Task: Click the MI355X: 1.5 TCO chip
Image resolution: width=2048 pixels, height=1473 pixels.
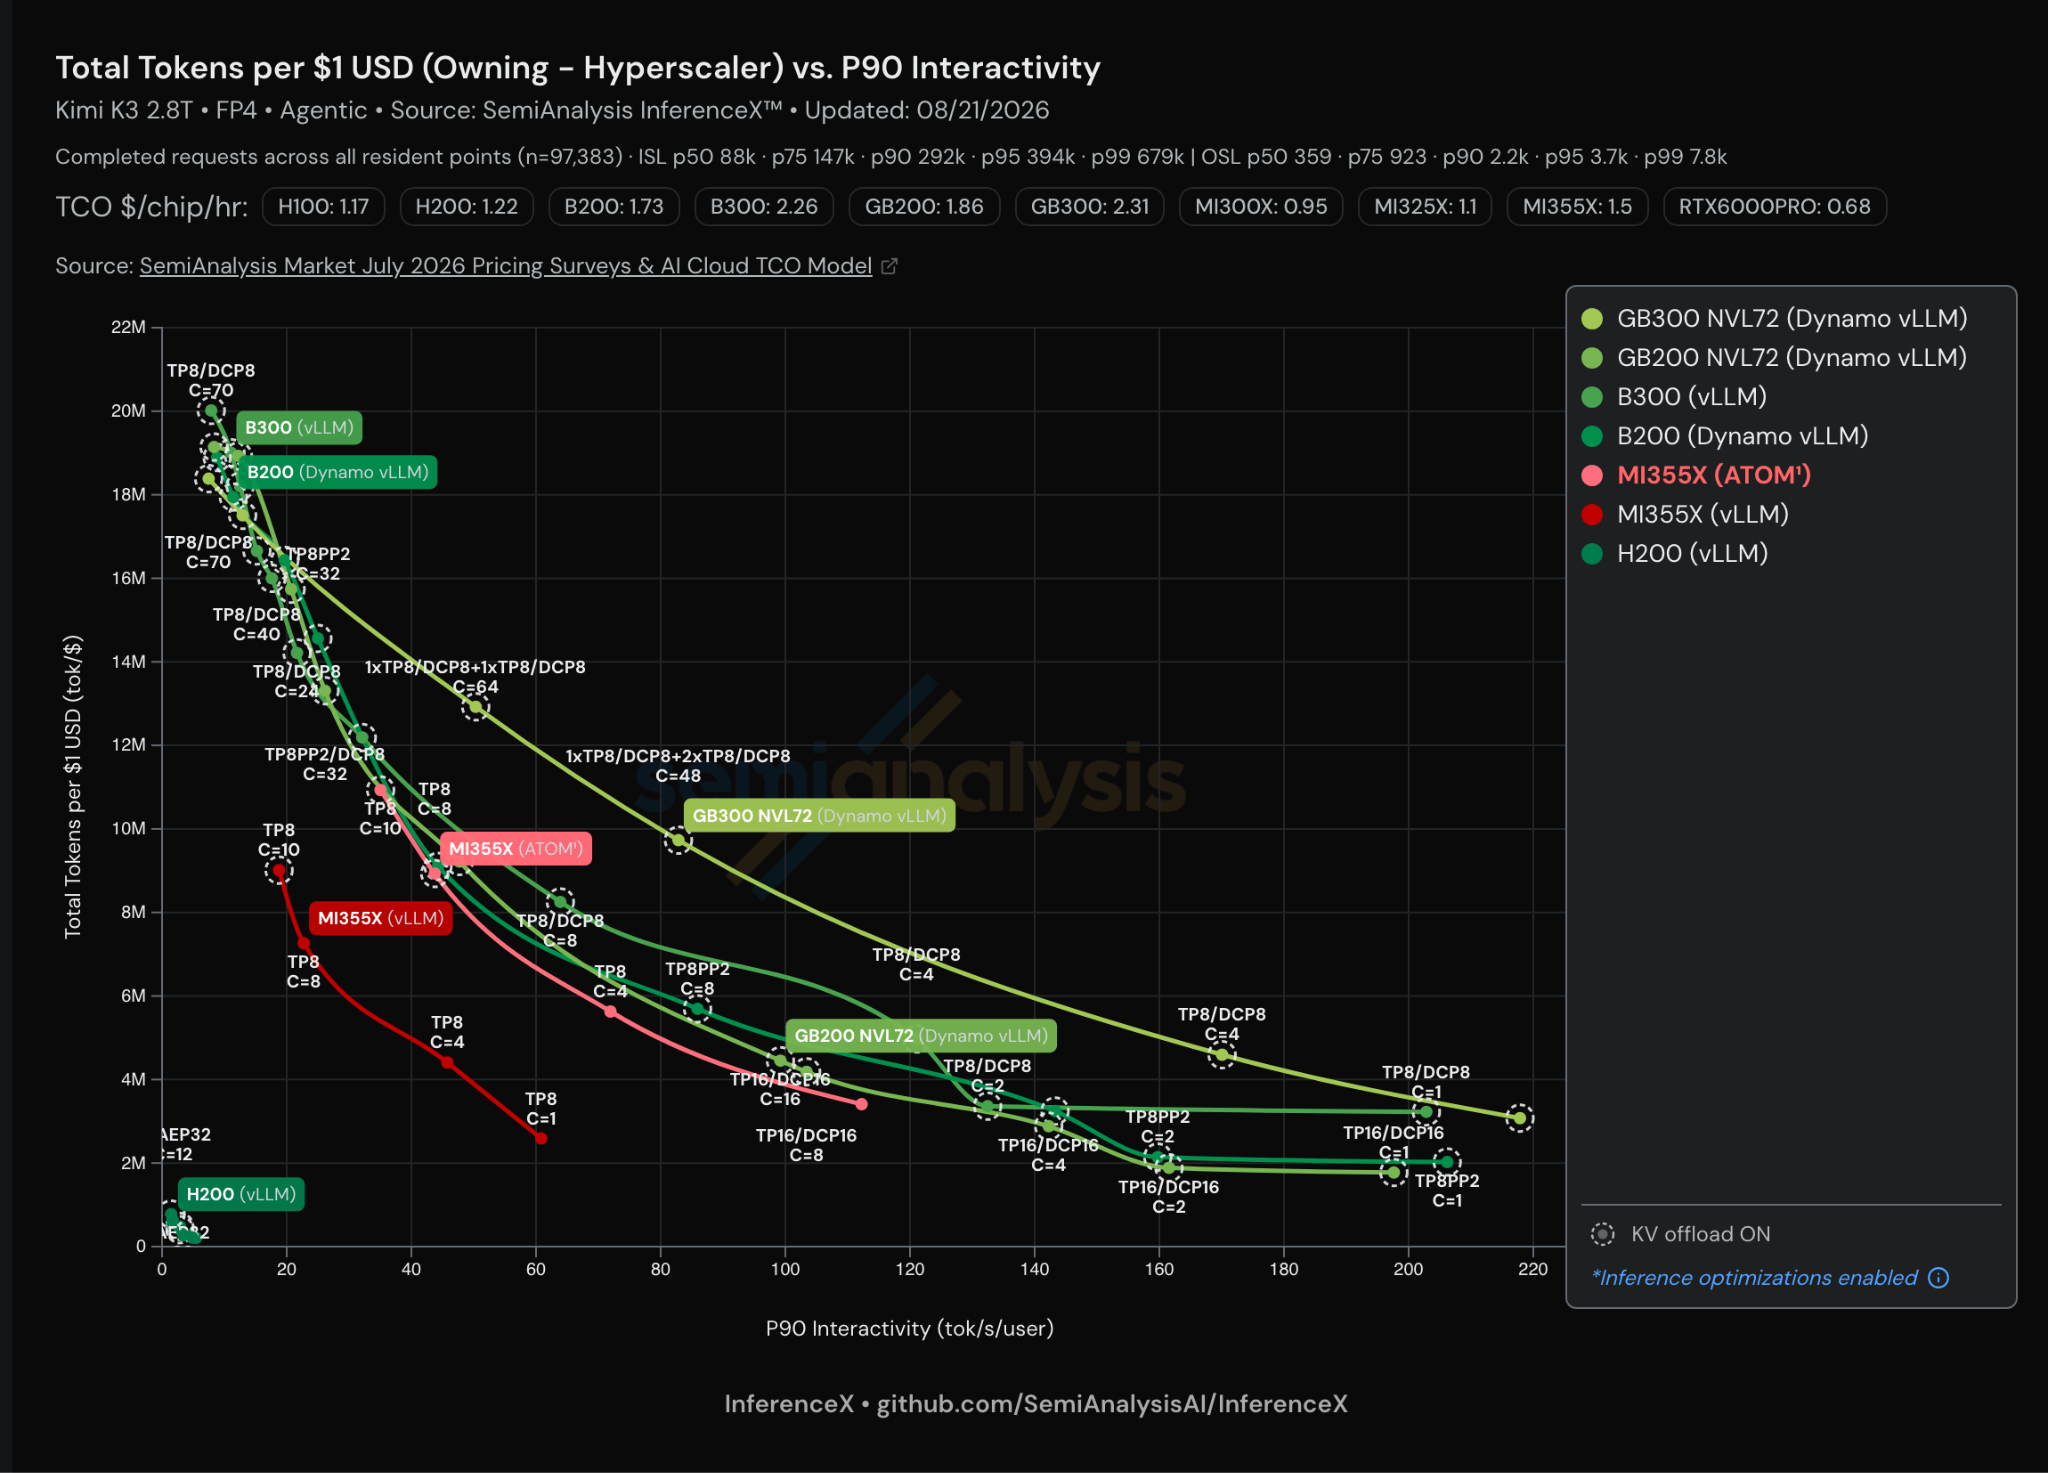Action: [1577, 207]
